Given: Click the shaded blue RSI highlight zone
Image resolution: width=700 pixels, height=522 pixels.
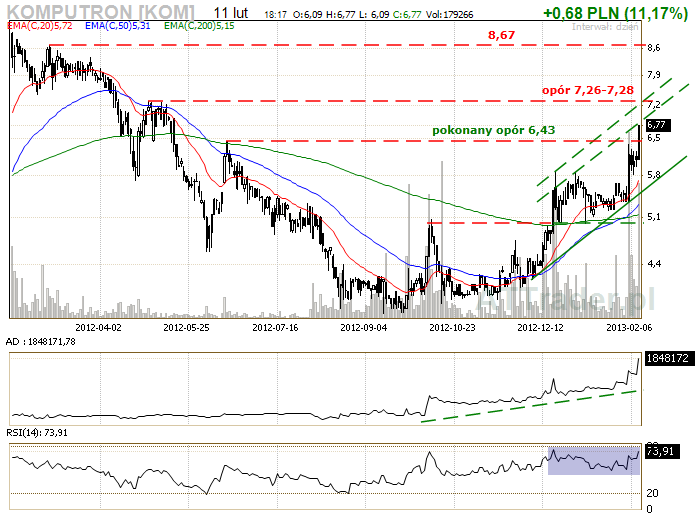Looking at the screenshot, I should pyautogui.click(x=594, y=460).
